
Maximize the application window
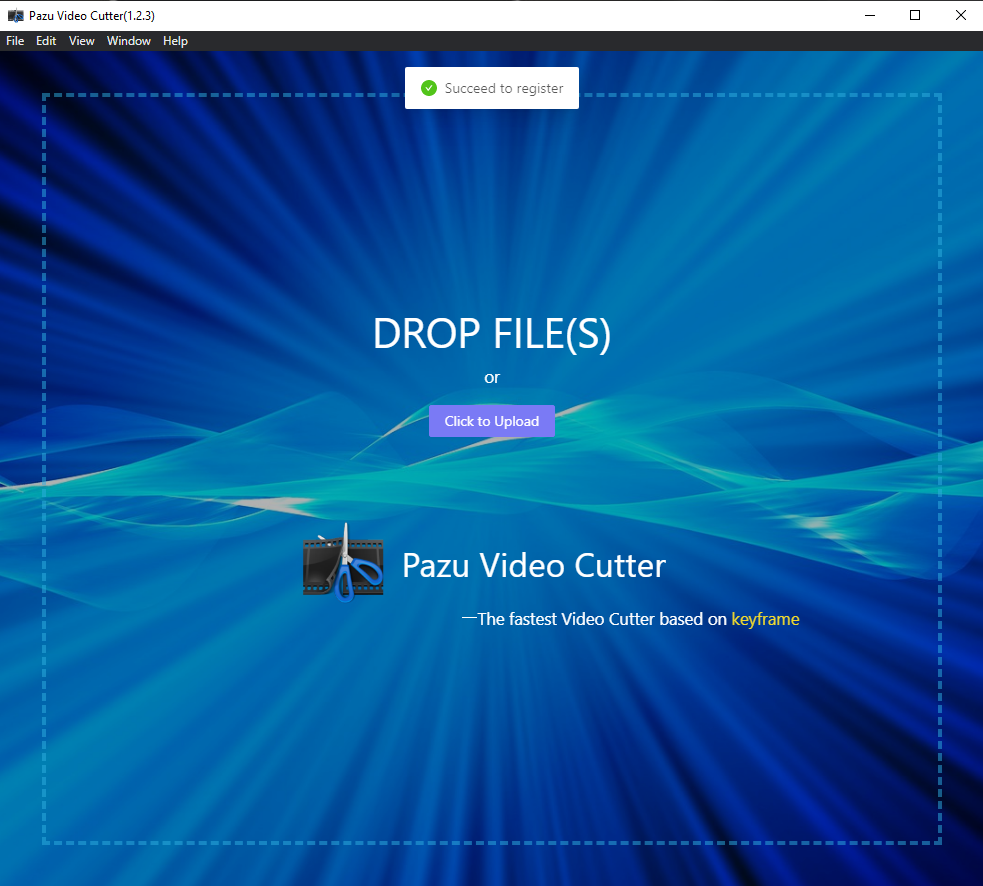point(914,15)
